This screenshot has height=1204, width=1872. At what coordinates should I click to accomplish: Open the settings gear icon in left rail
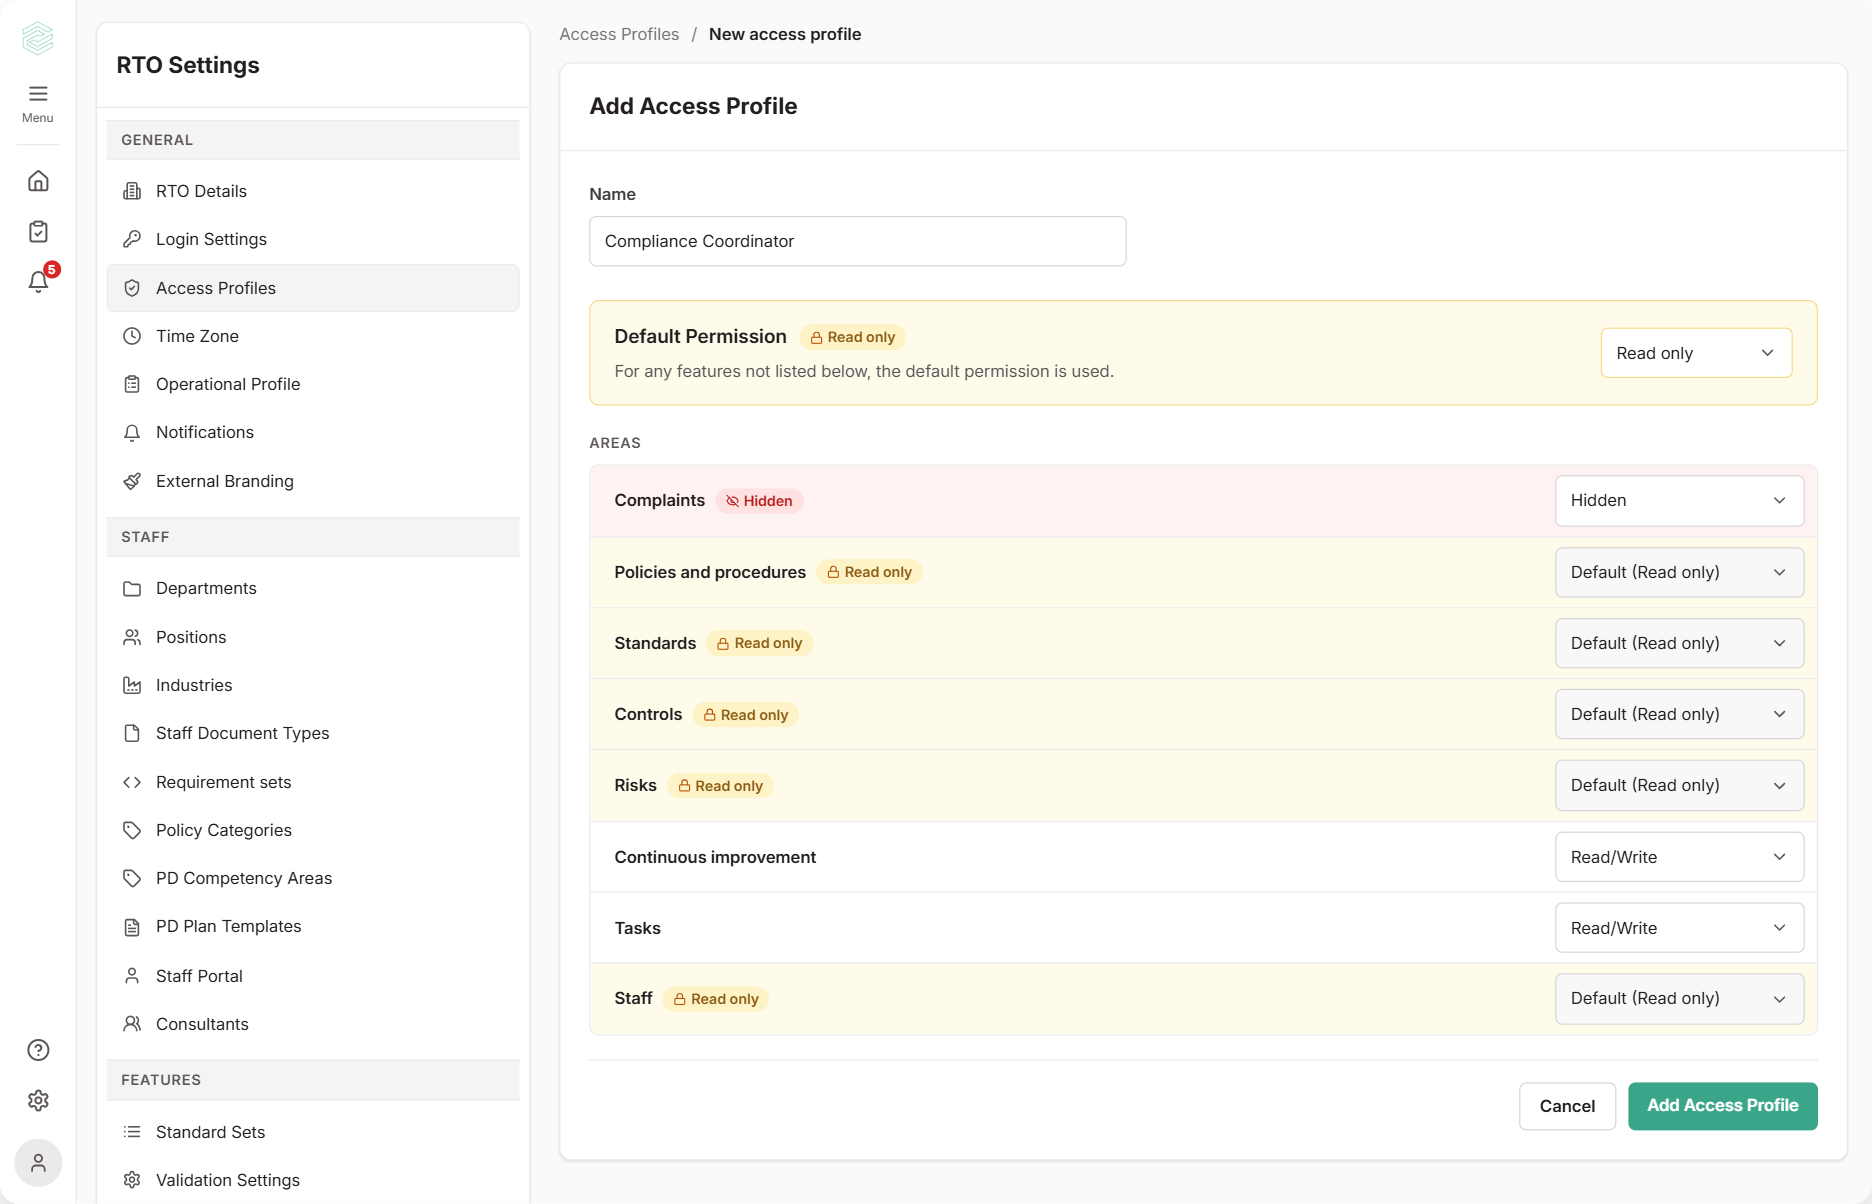[x=38, y=1100]
